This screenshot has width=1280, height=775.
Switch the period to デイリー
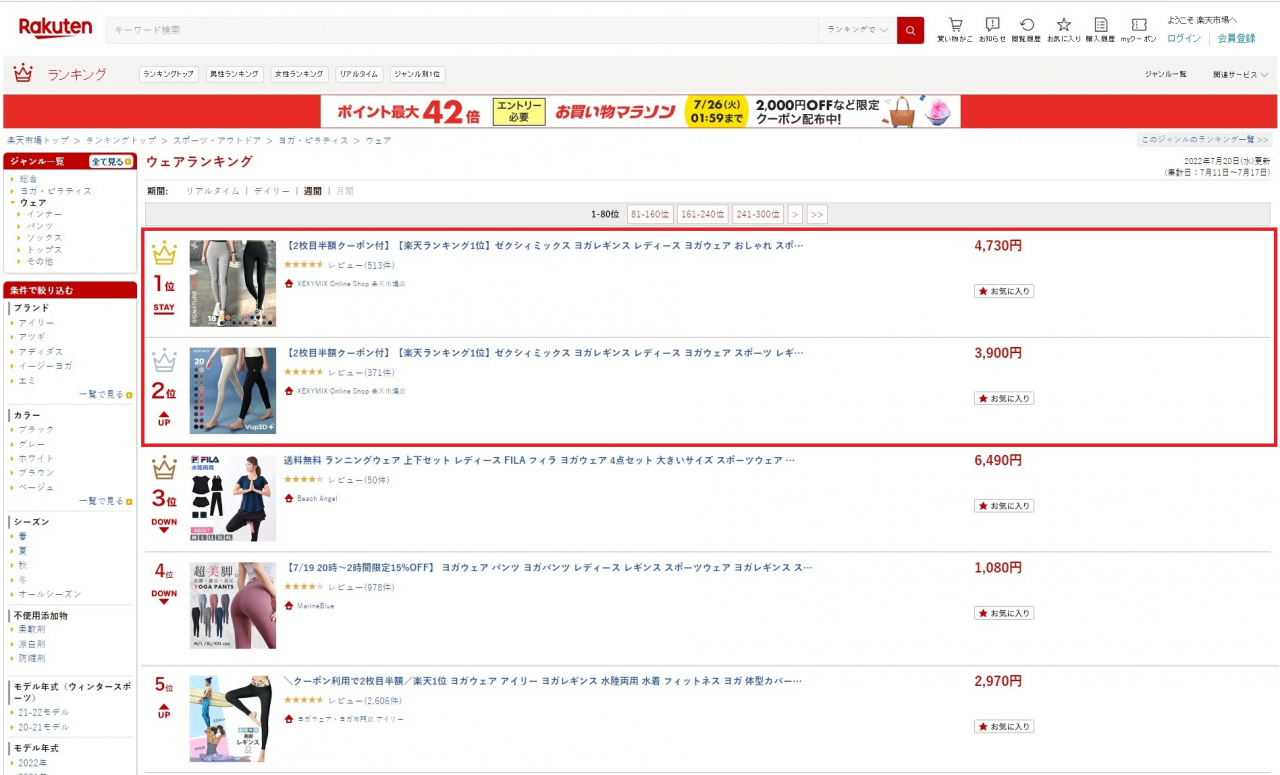tap(272, 191)
